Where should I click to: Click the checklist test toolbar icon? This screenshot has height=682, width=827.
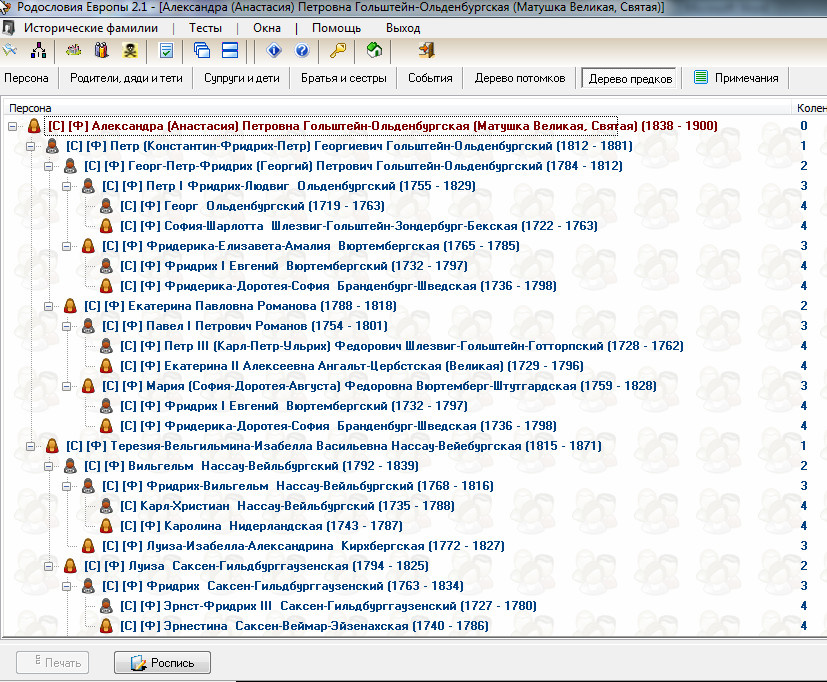coord(166,51)
